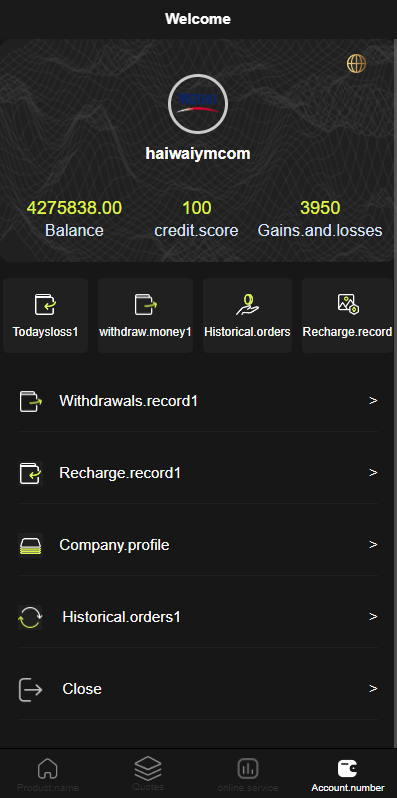Open the Historical.orders1 list entry
Viewport: 397px width, 798px height.
[x=198, y=617]
